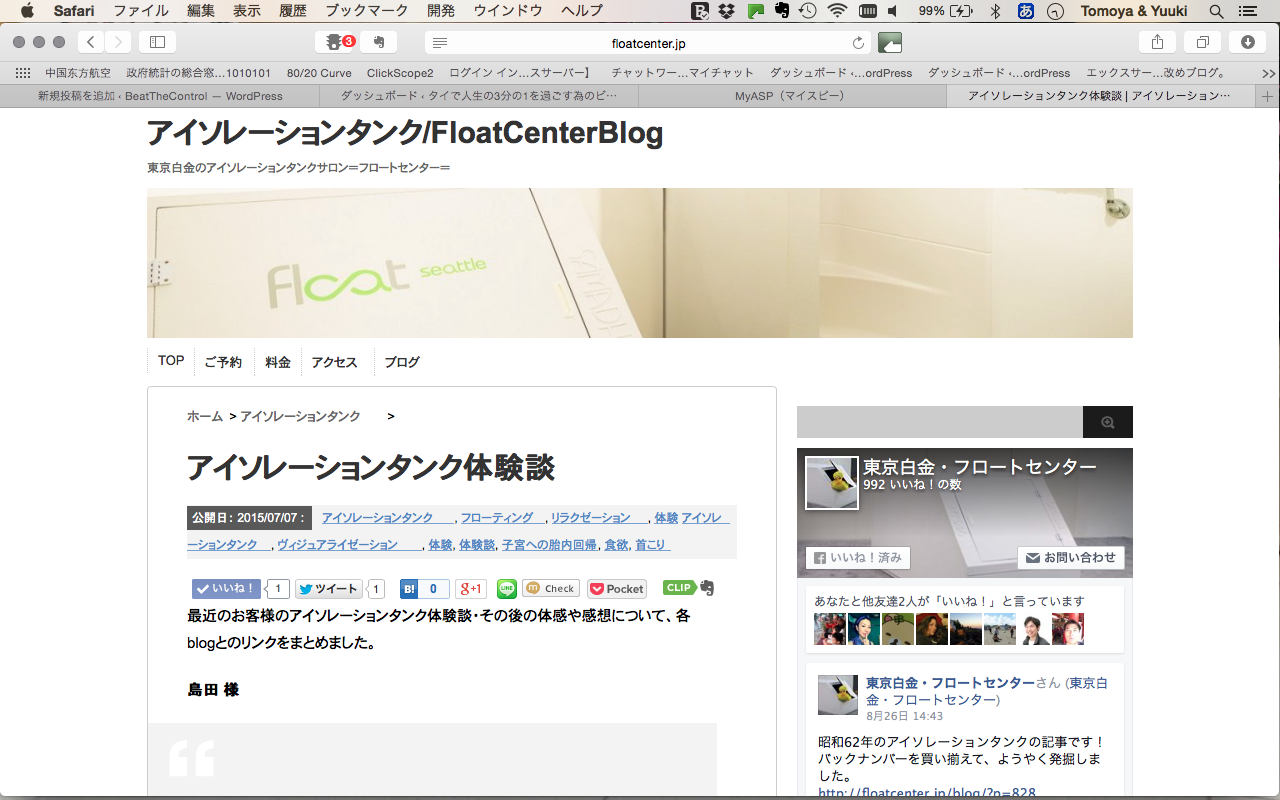This screenshot has width=1280, height=800.
Task: Open Japanese input method あ menu
Action: click(1025, 11)
